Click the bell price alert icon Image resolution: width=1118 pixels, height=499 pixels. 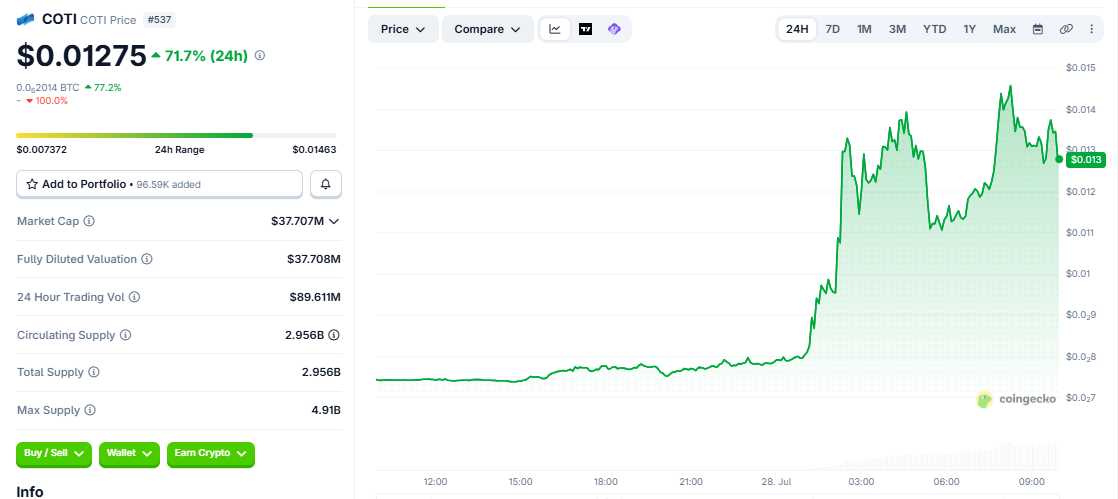326,184
